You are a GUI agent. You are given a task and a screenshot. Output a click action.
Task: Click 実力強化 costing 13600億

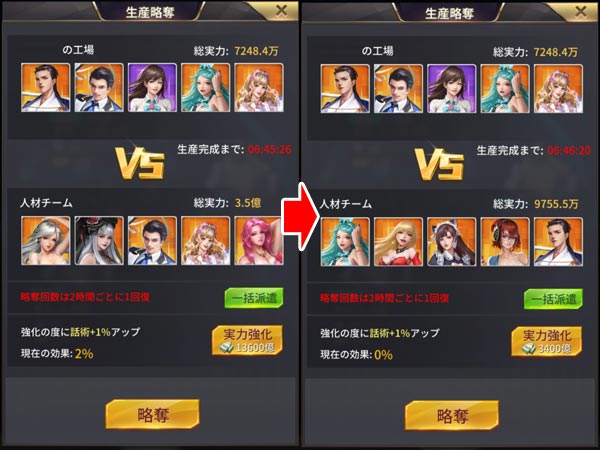click(x=247, y=340)
